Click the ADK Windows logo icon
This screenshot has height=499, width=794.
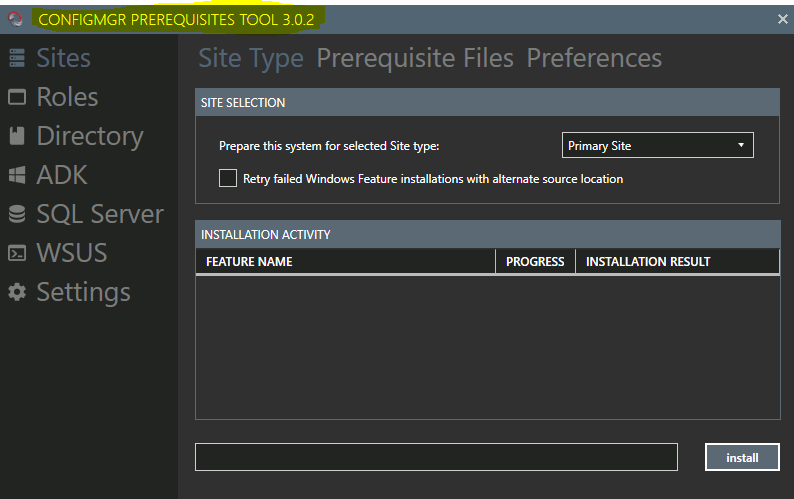(17, 175)
